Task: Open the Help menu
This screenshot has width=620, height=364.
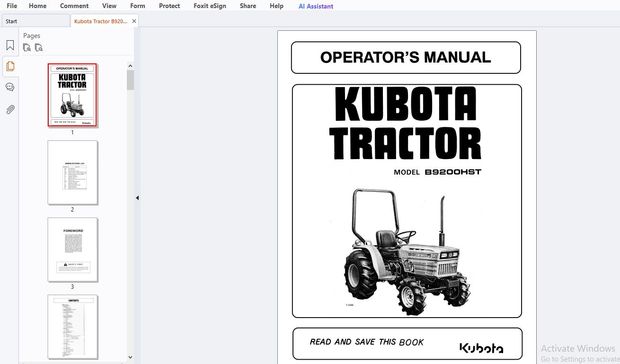Action: [x=276, y=6]
